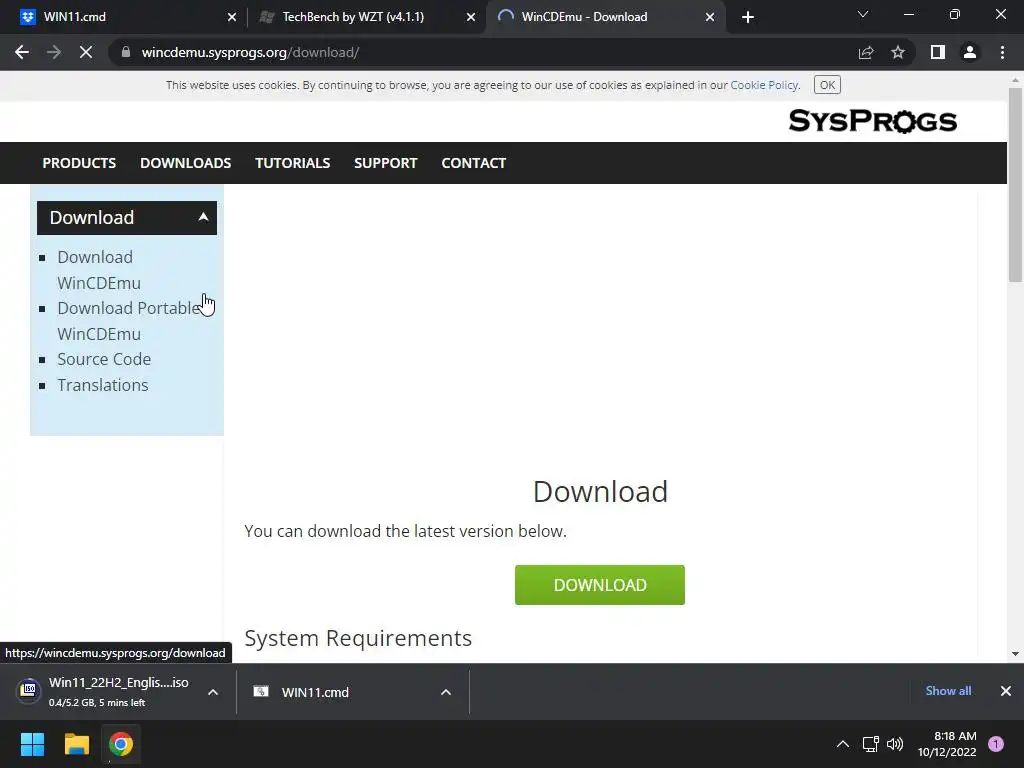
Task: Close the downloads shelf
Action: [x=1006, y=691]
